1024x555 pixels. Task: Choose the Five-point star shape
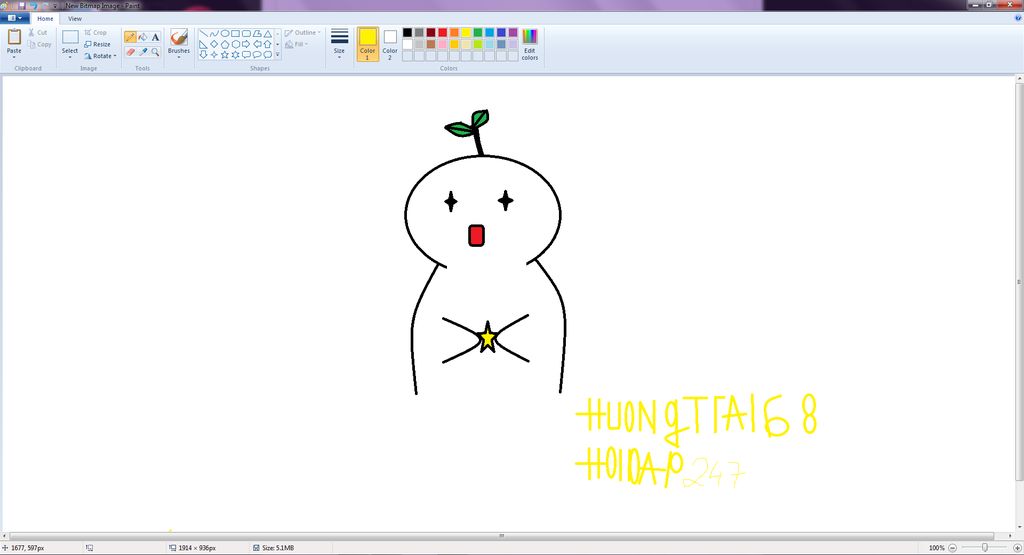225,54
